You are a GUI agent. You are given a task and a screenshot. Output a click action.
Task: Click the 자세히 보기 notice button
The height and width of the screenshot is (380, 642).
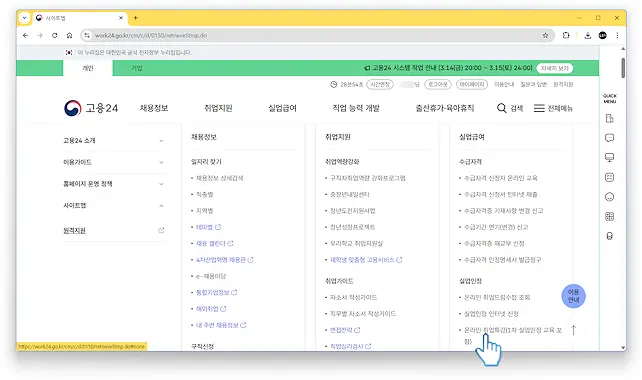click(x=554, y=68)
